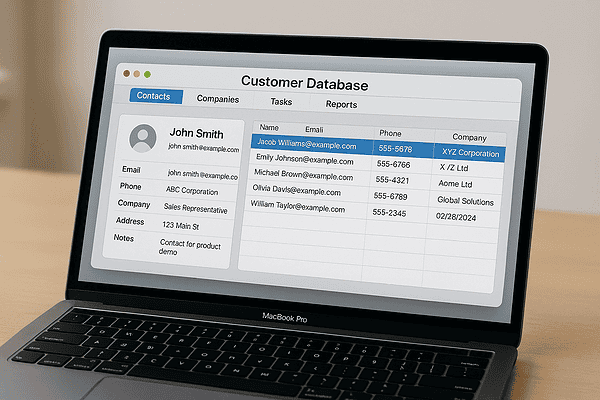
Task: Click the Email column header
Action: click(x=314, y=130)
